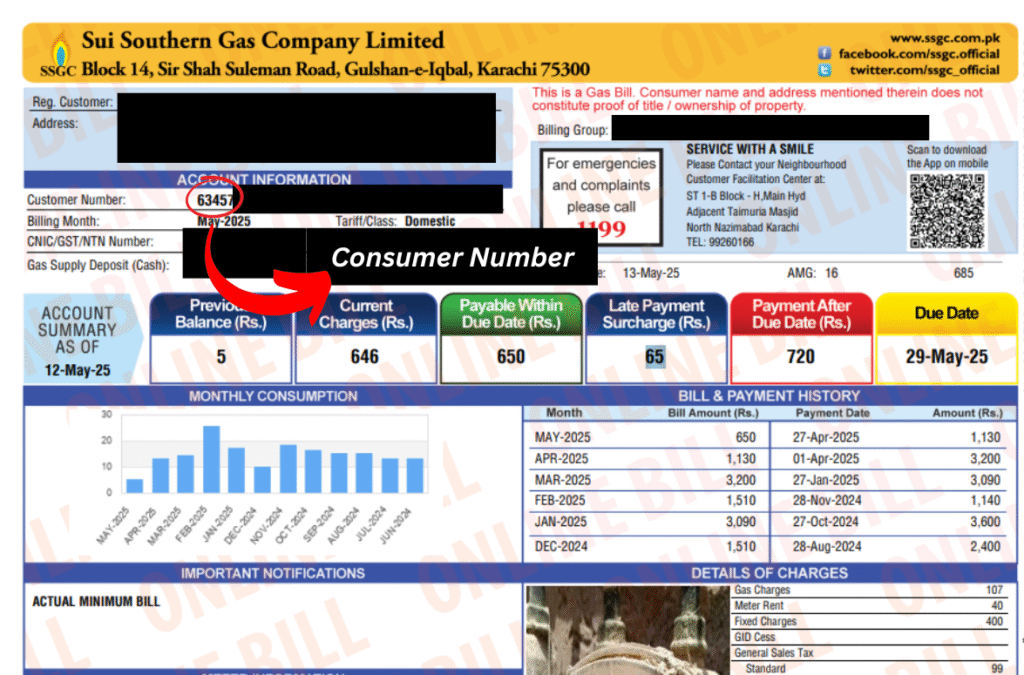The image size is (1024, 675).
Task: Click the 'JUN-2024' chart axis label
Action: pos(396,525)
